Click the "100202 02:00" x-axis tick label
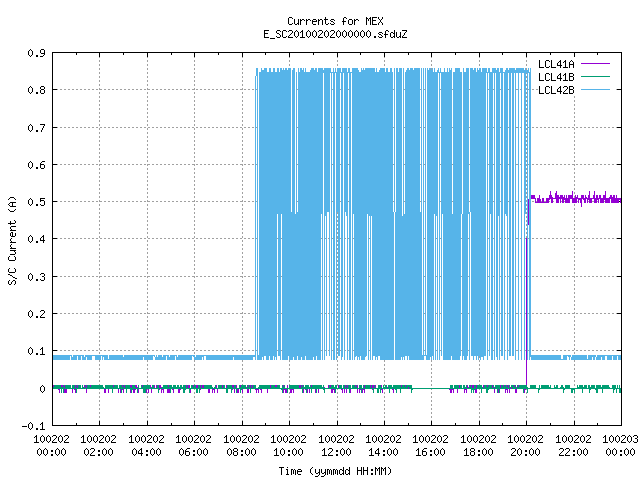This screenshot has height=480, width=640. pos(98,446)
